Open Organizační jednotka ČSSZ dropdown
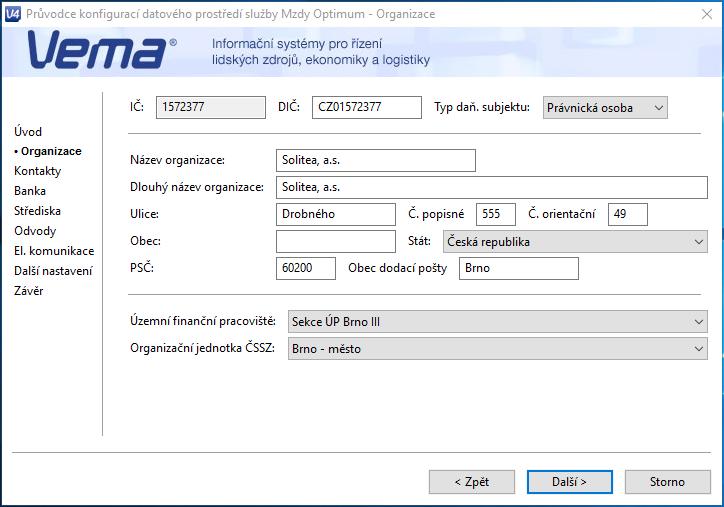This screenshot has height=507, width=724. point(497,348)
